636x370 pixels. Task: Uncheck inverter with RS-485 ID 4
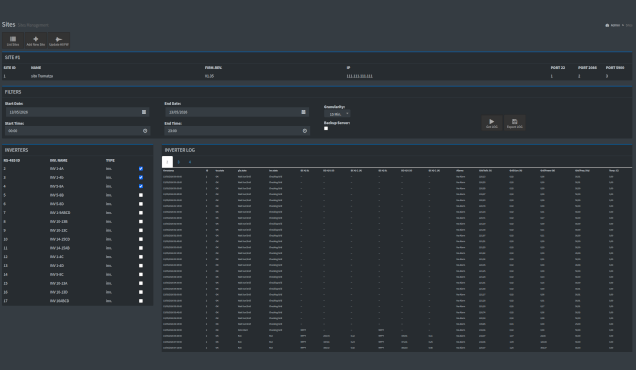(141, 186)
